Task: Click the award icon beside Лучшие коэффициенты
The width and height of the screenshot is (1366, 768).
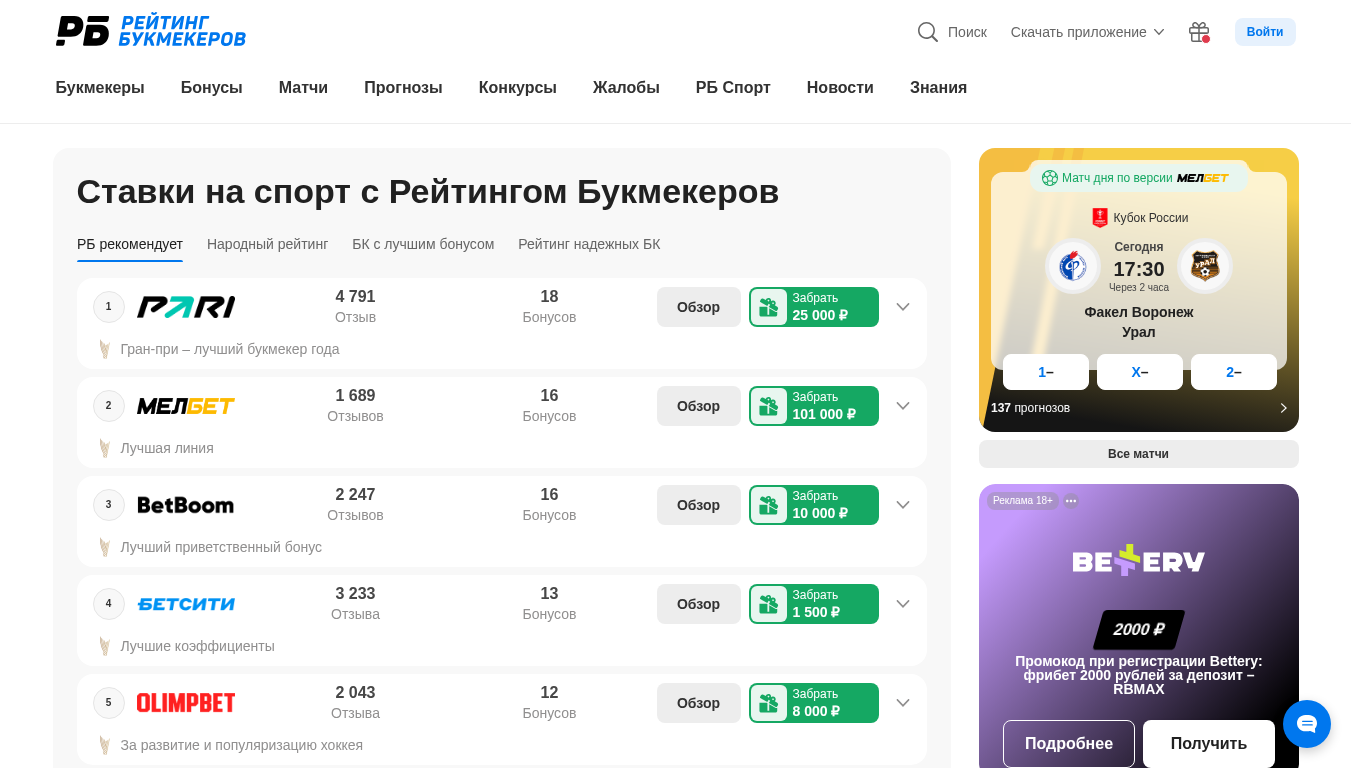Action: 104,646
